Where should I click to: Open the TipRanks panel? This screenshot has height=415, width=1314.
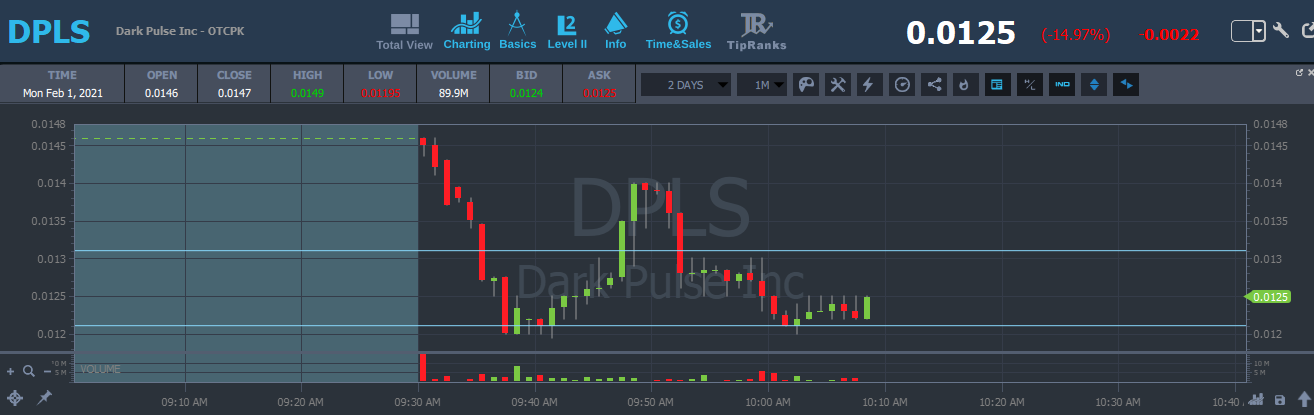(756, 31)
